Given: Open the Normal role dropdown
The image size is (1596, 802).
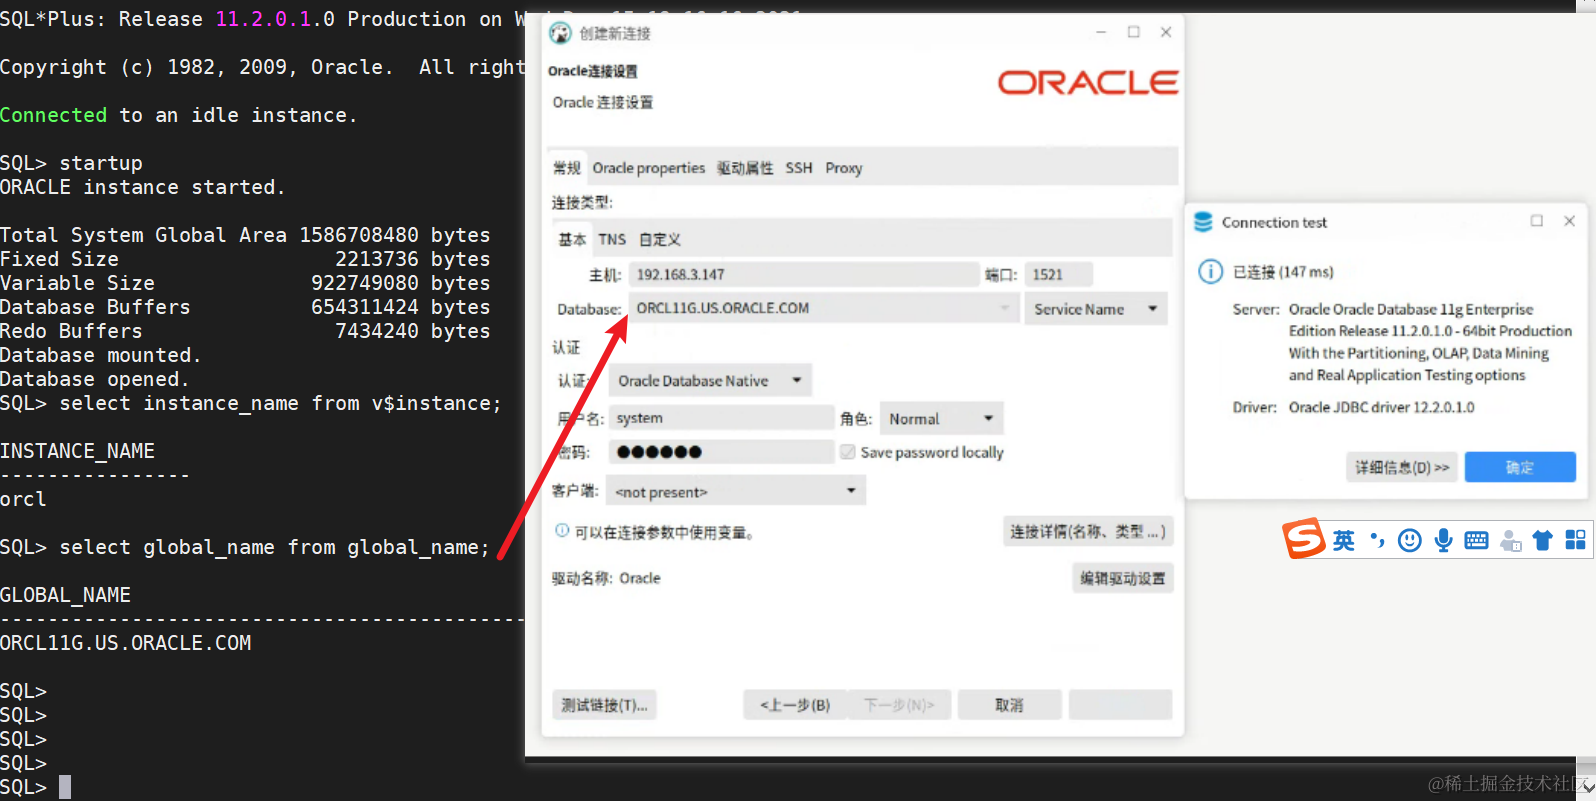Looking at the screenshot, I should point(941,419).
